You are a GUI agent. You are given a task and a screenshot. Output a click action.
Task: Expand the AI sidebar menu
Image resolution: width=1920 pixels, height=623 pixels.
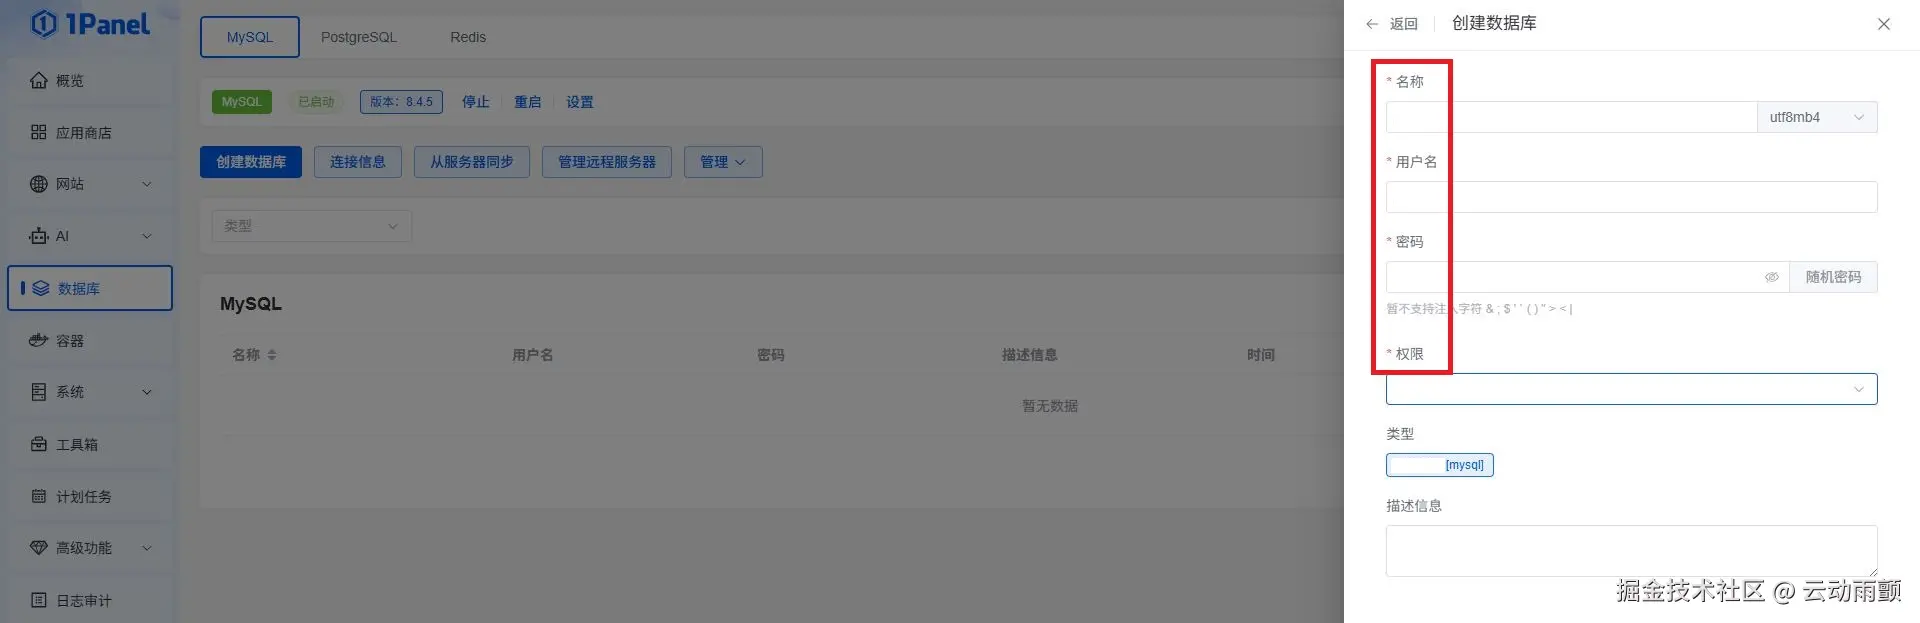pos(147,236)
